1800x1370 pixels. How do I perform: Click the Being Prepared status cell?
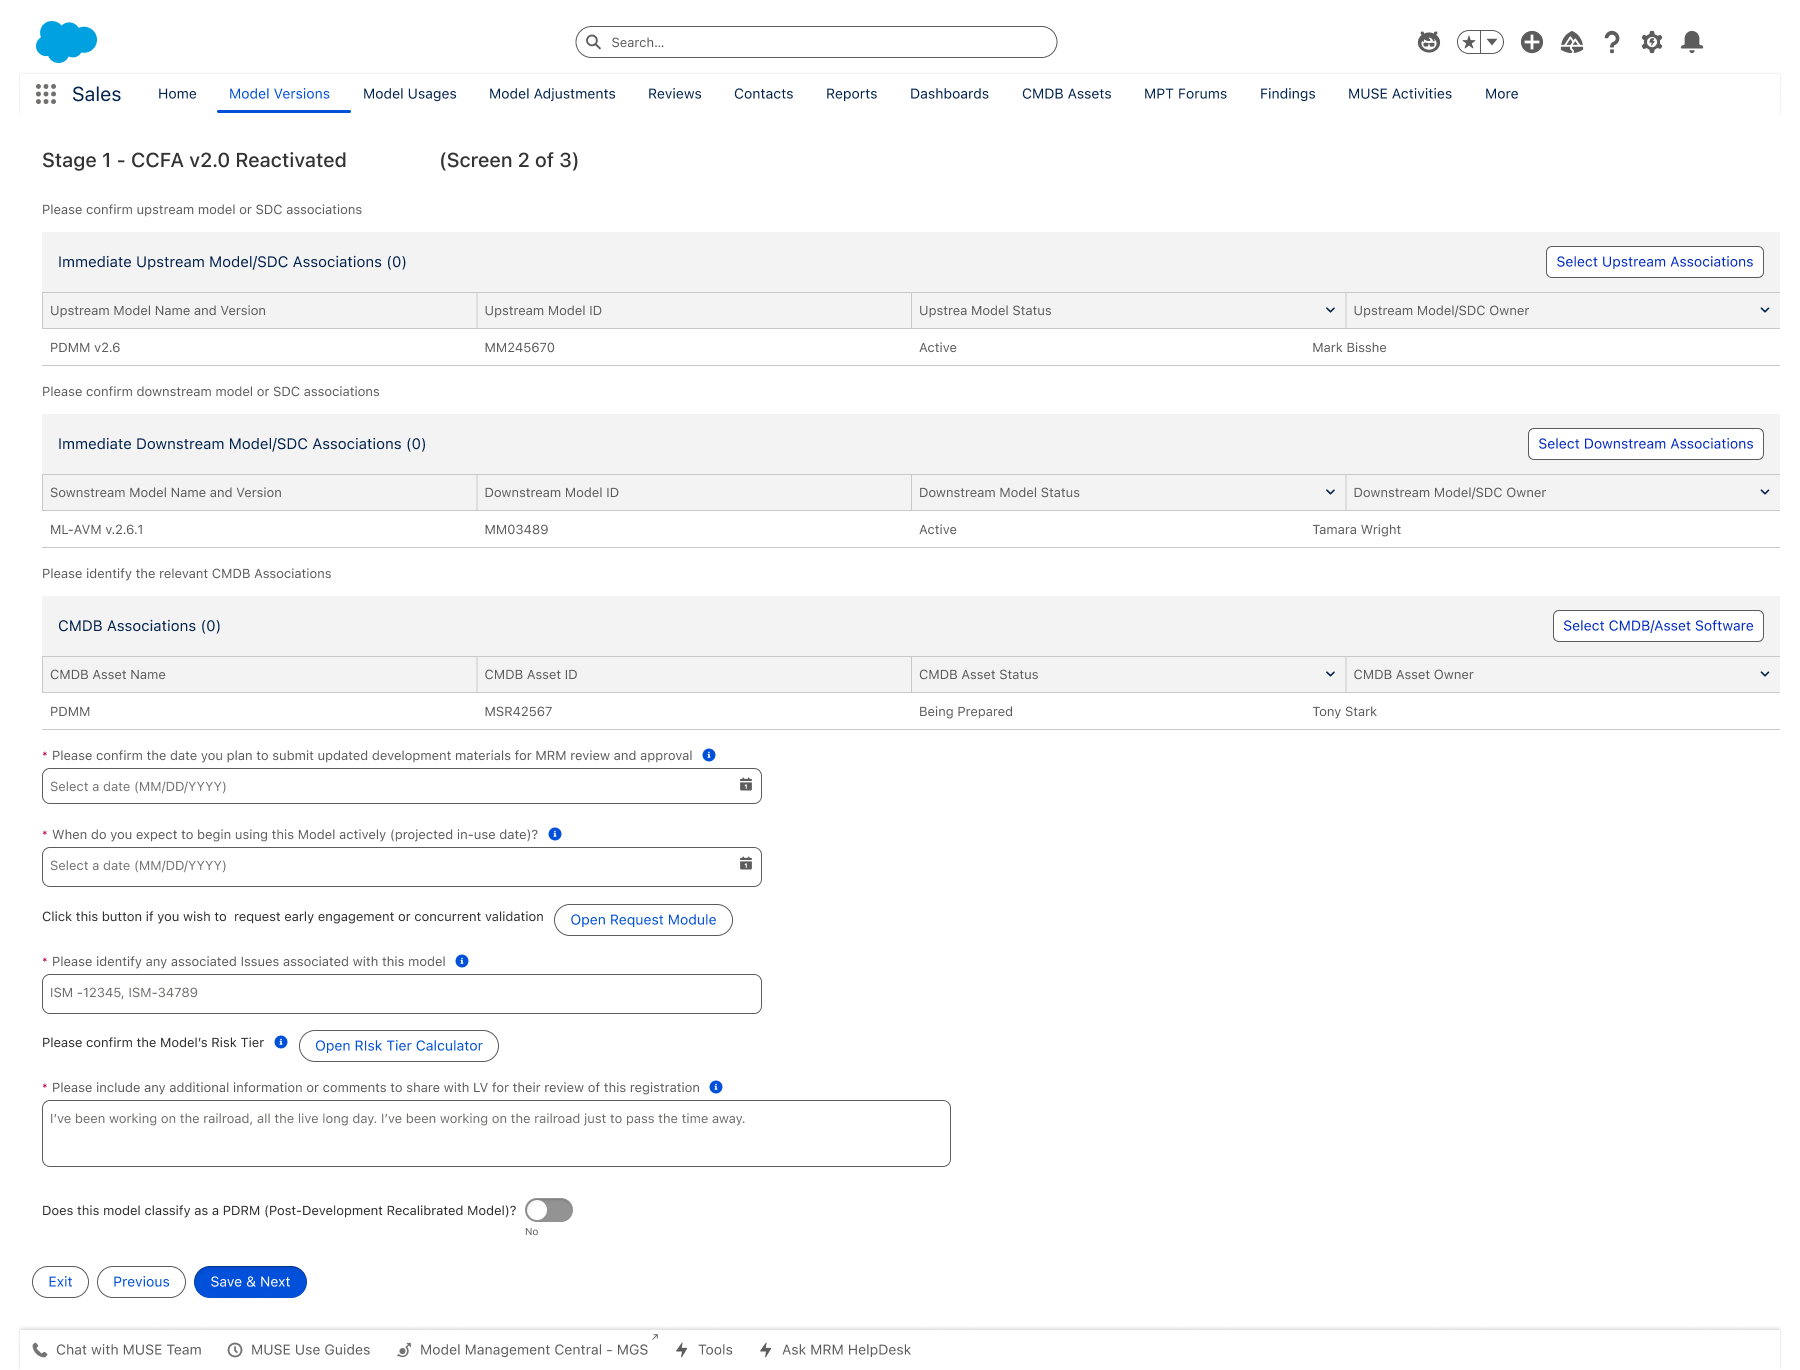click(966, 712)
